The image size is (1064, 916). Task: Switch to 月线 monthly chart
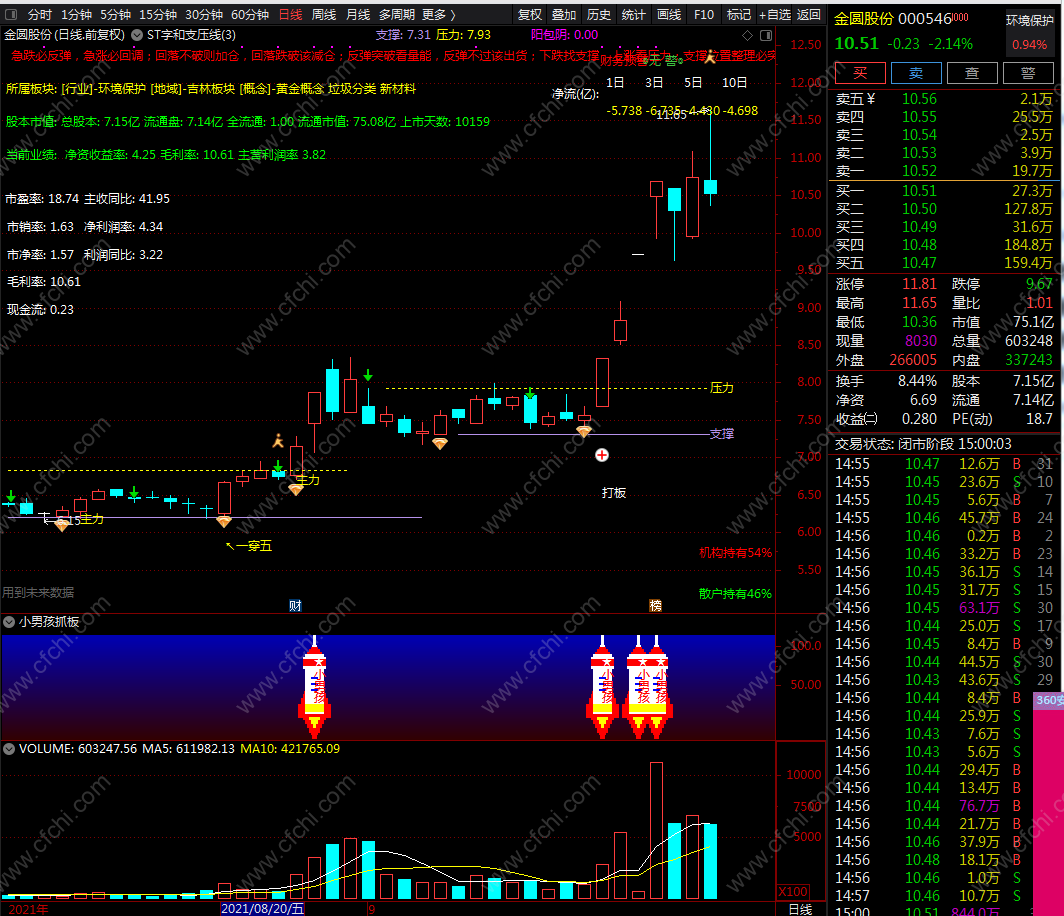tap(358, 14)
